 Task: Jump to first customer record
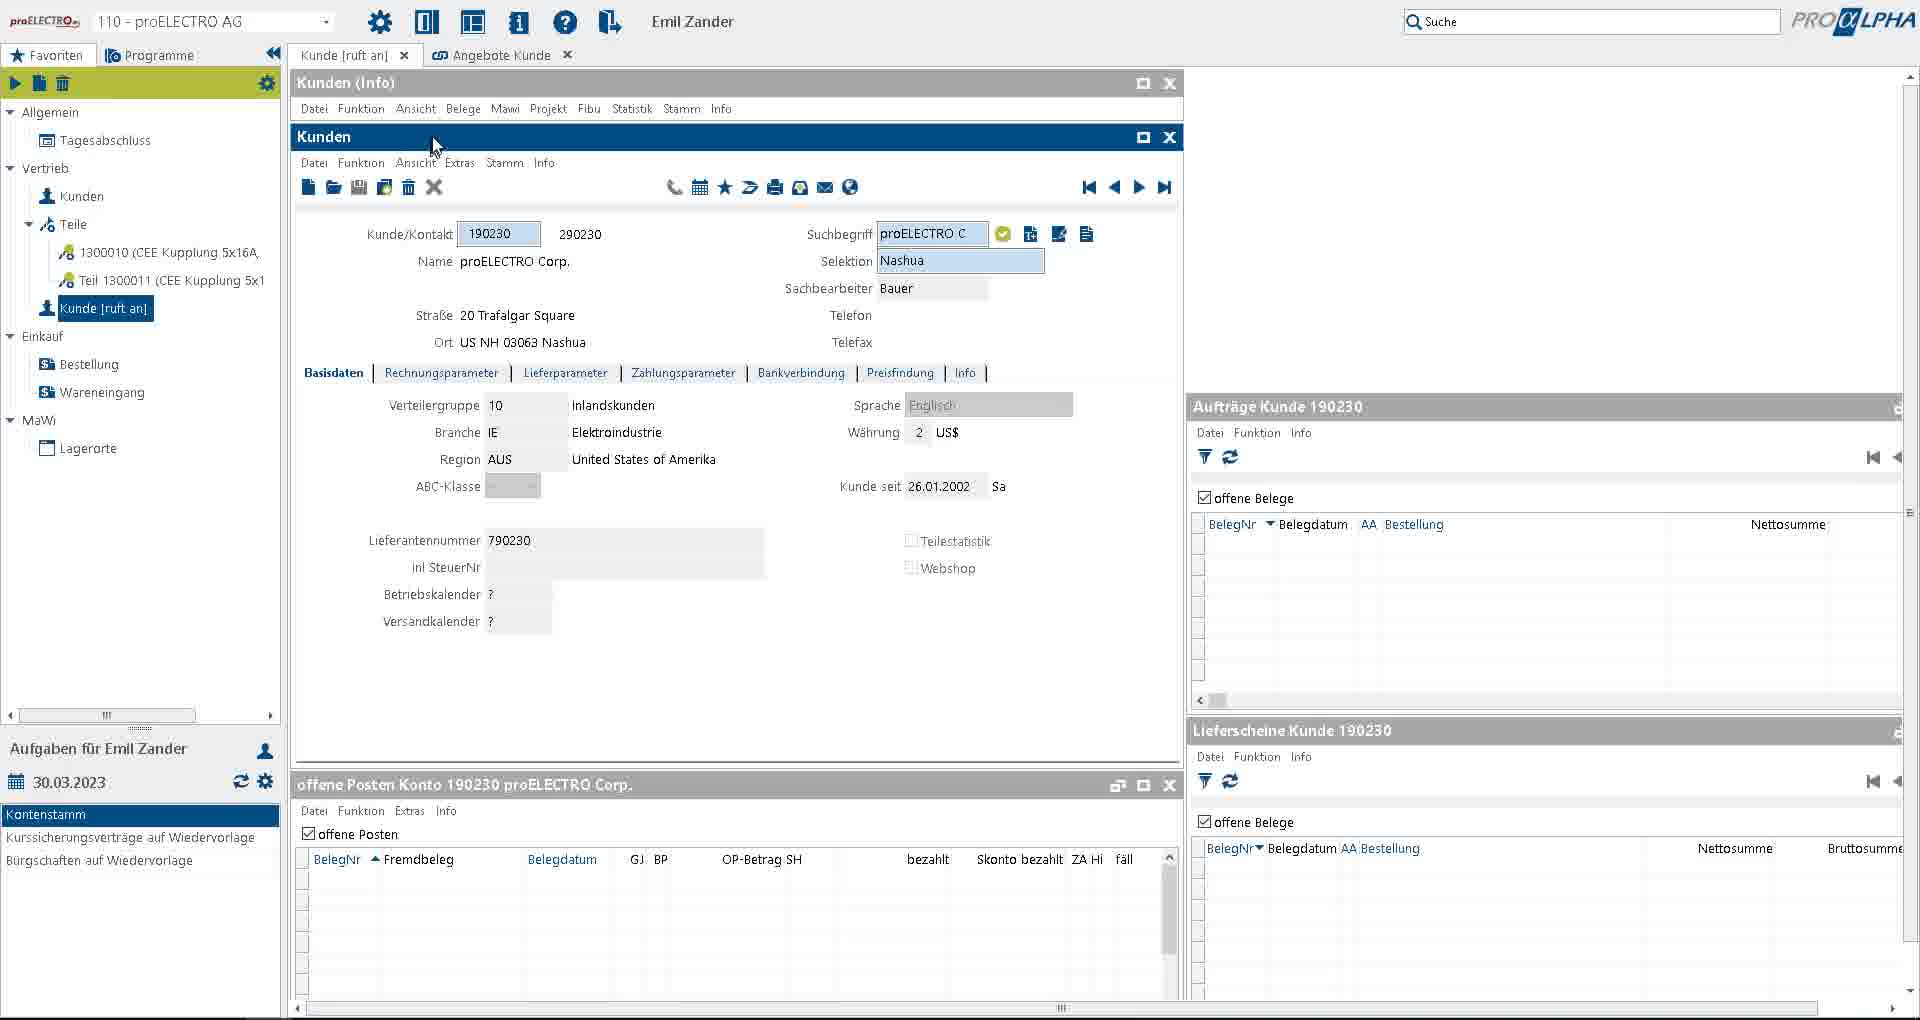click(1089, 187)
